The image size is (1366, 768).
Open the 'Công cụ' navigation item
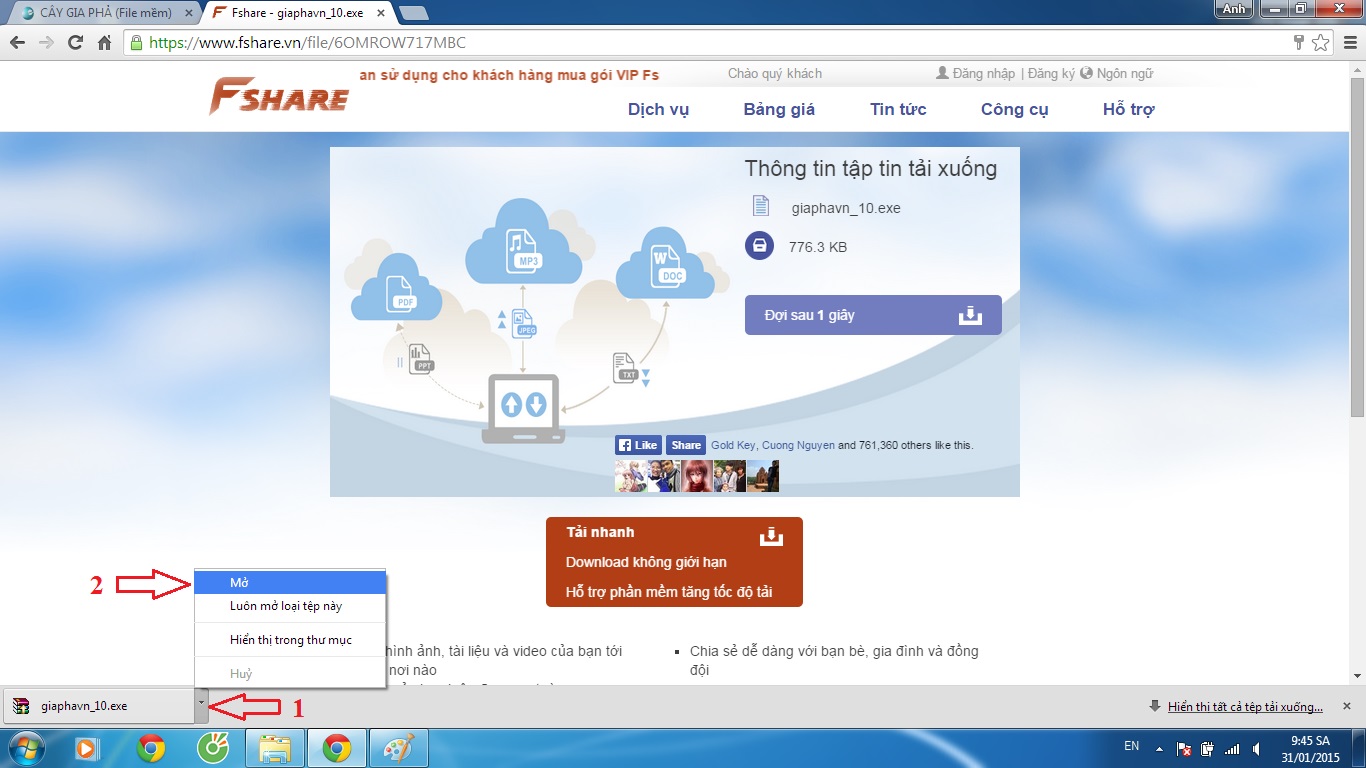[1014, 109]
